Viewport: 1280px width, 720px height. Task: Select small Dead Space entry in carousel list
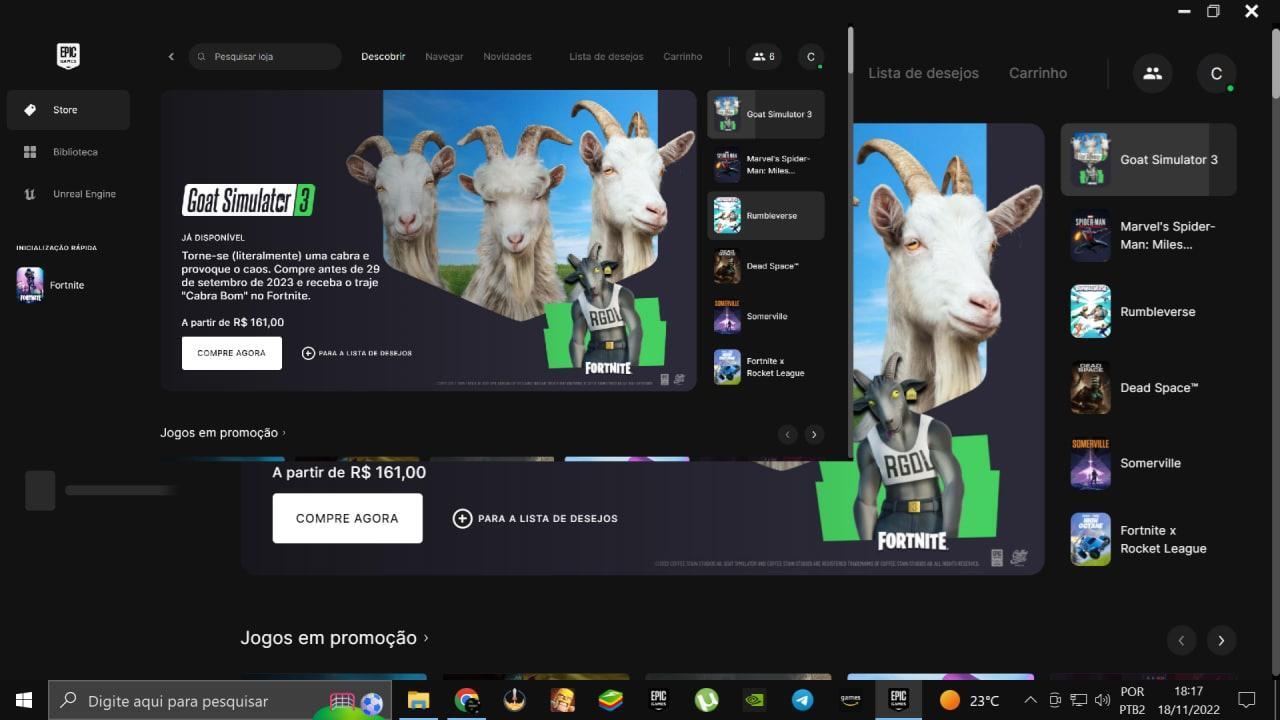pyautogui.click(x=766, y=266)
